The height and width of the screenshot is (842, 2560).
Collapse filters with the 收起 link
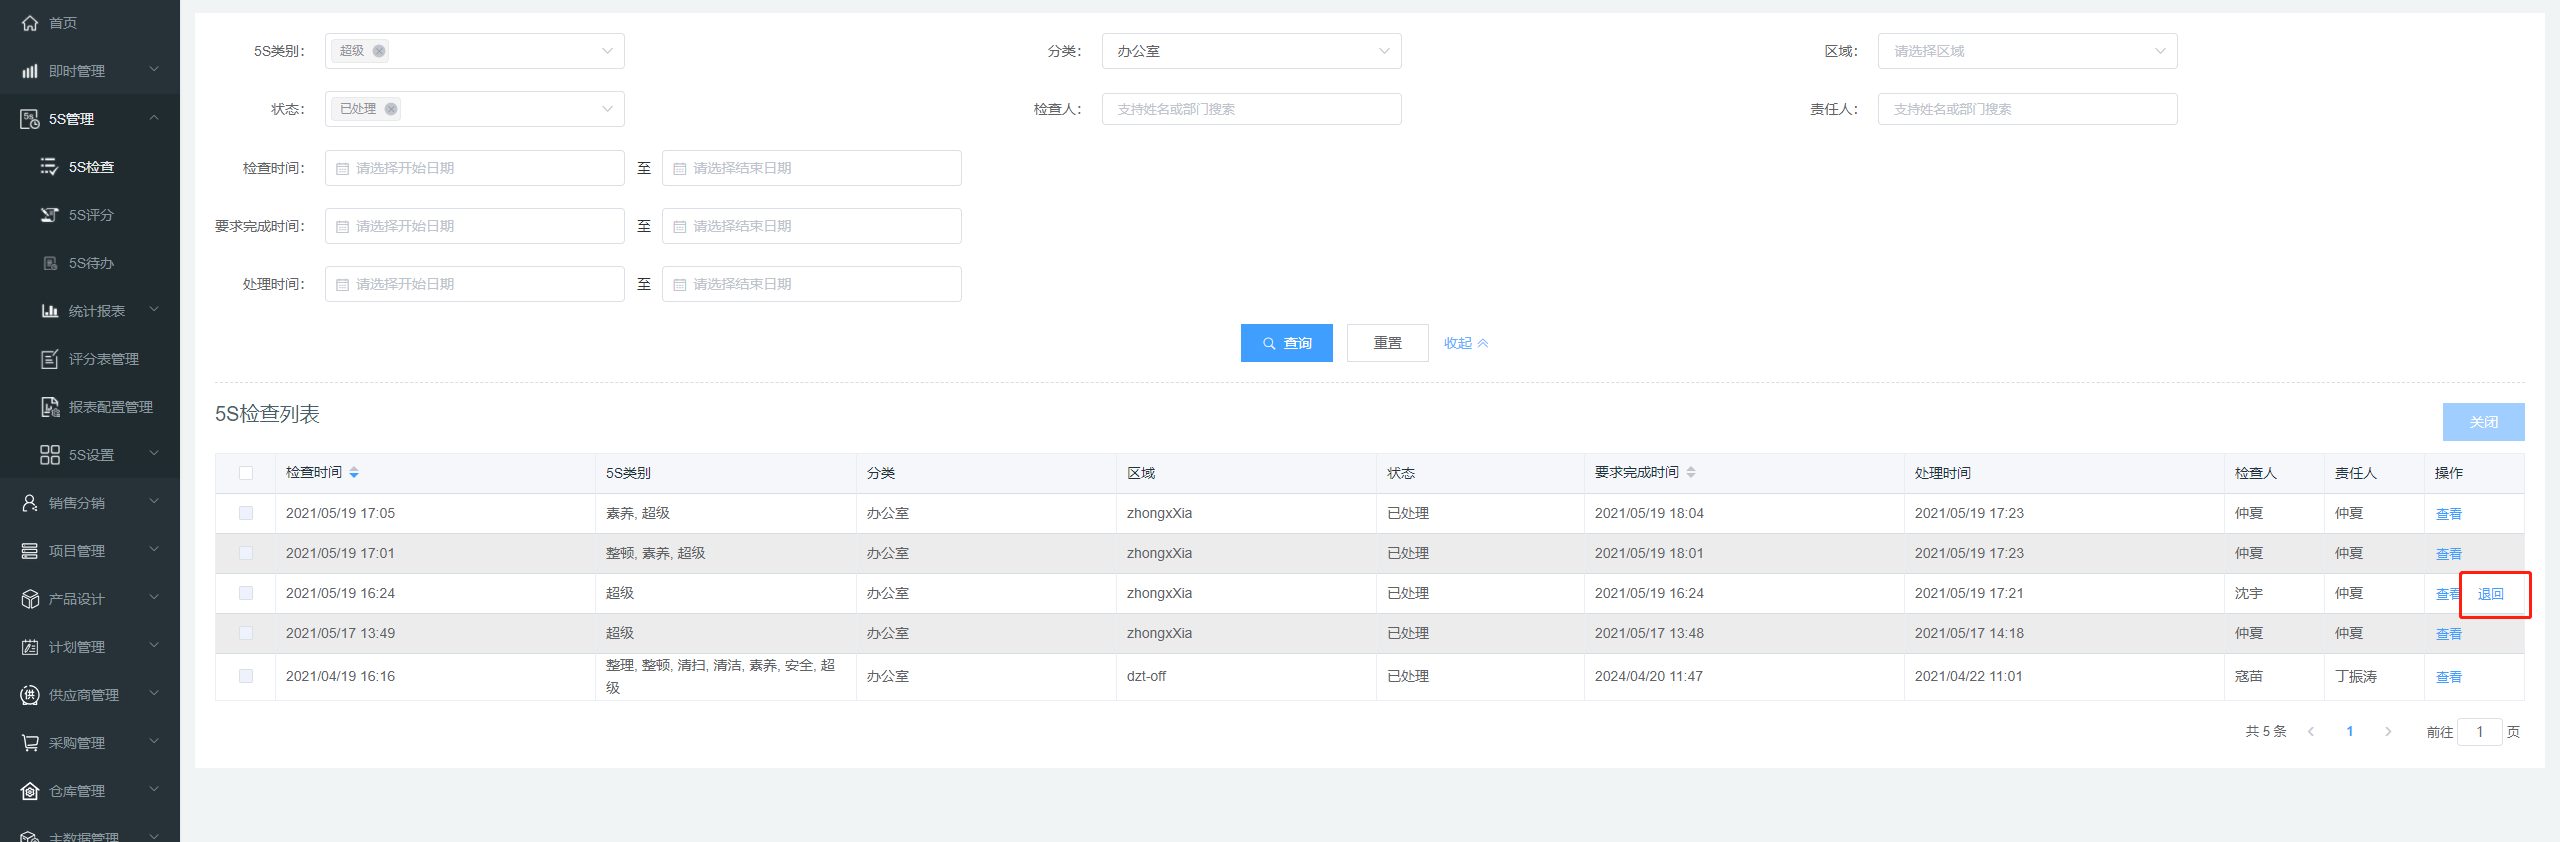(x=1465, y=343)
